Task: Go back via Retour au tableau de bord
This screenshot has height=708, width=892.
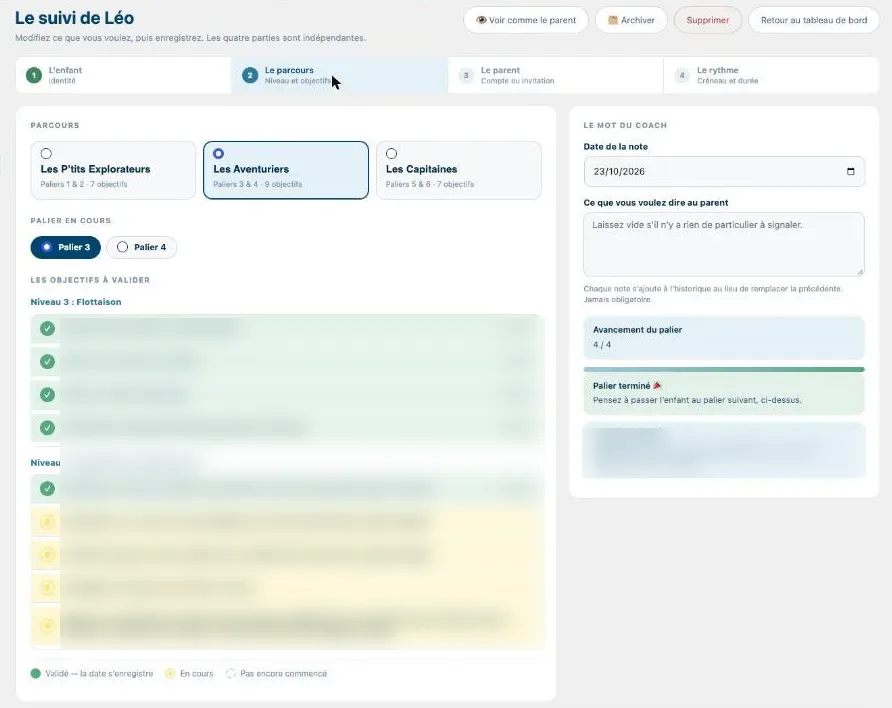Action: (x=814, y=20)
